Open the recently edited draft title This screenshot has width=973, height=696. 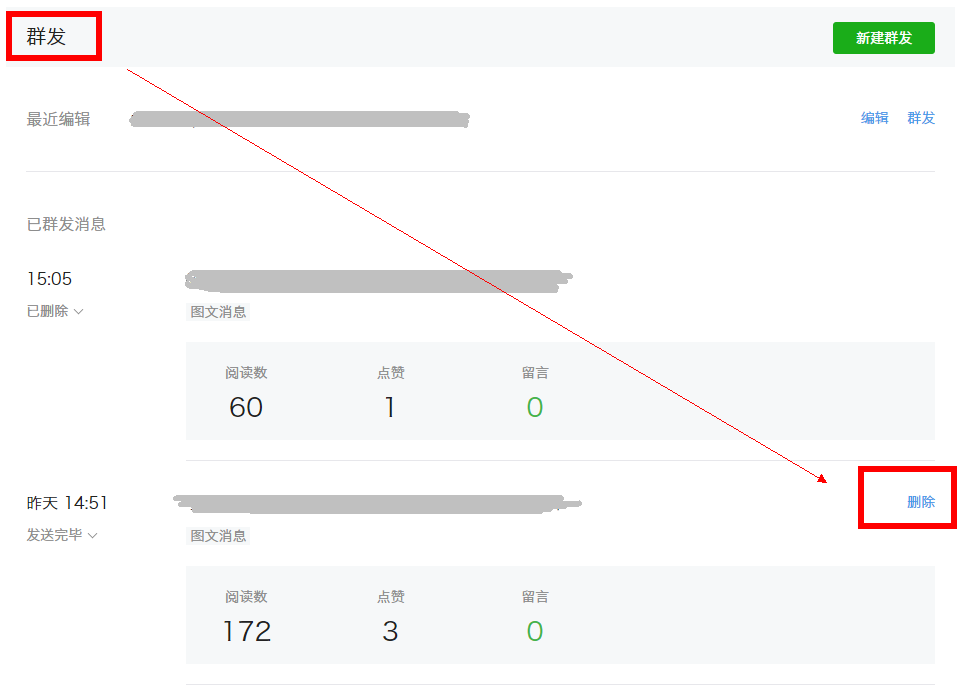299,119
